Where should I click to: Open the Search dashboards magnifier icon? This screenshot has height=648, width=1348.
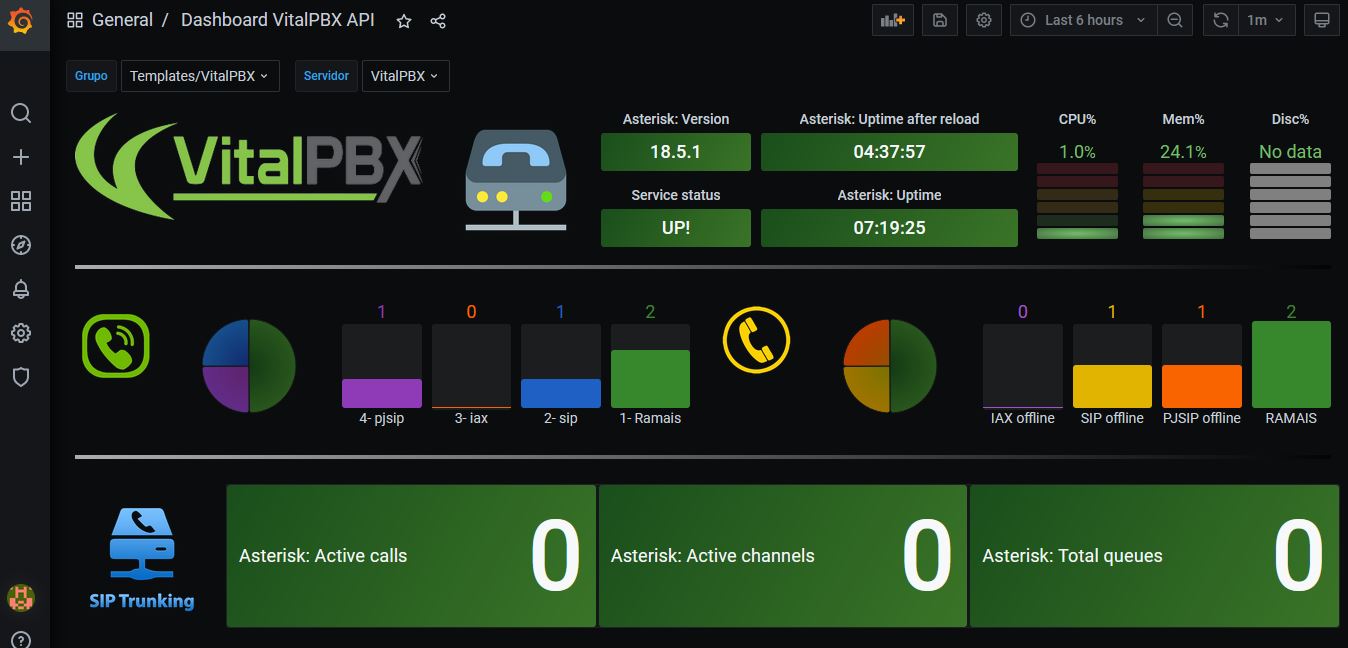21,113
